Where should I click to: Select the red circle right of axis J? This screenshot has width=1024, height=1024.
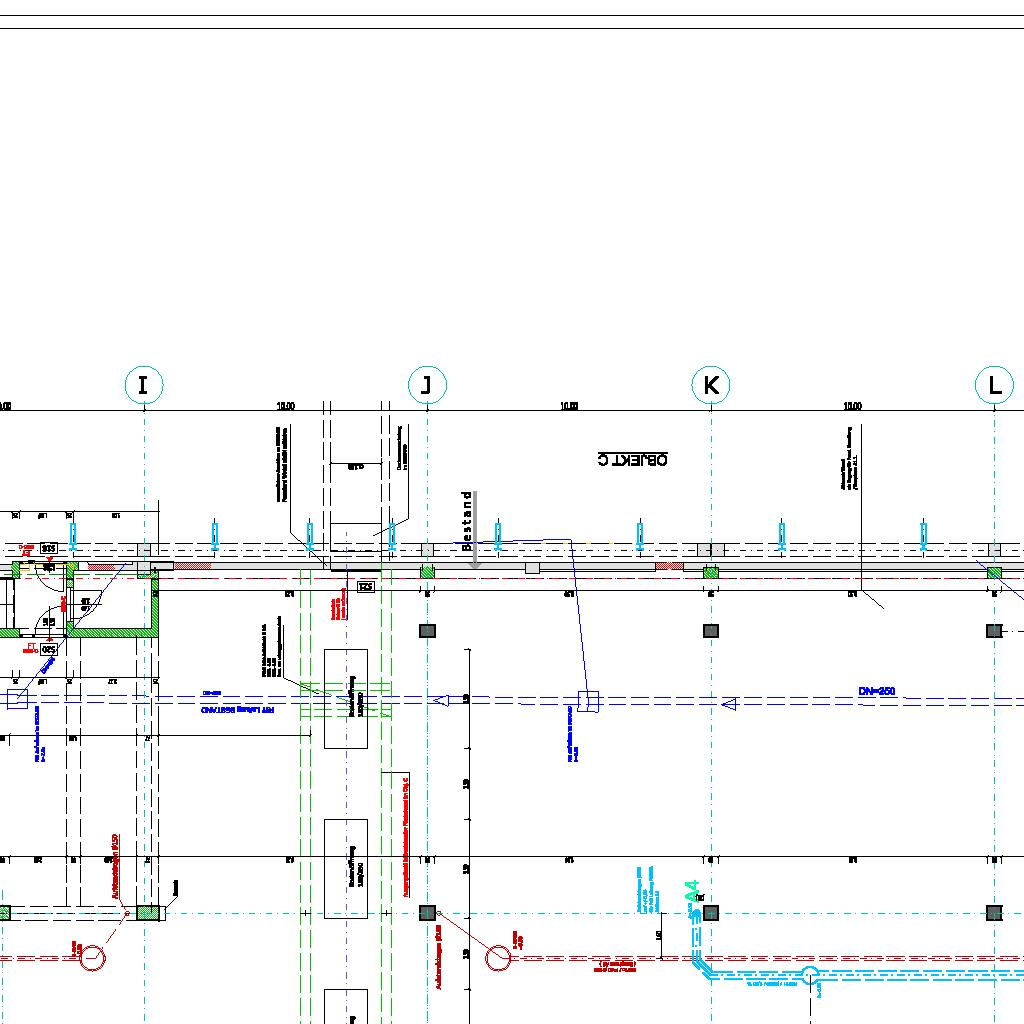(498, 958)
